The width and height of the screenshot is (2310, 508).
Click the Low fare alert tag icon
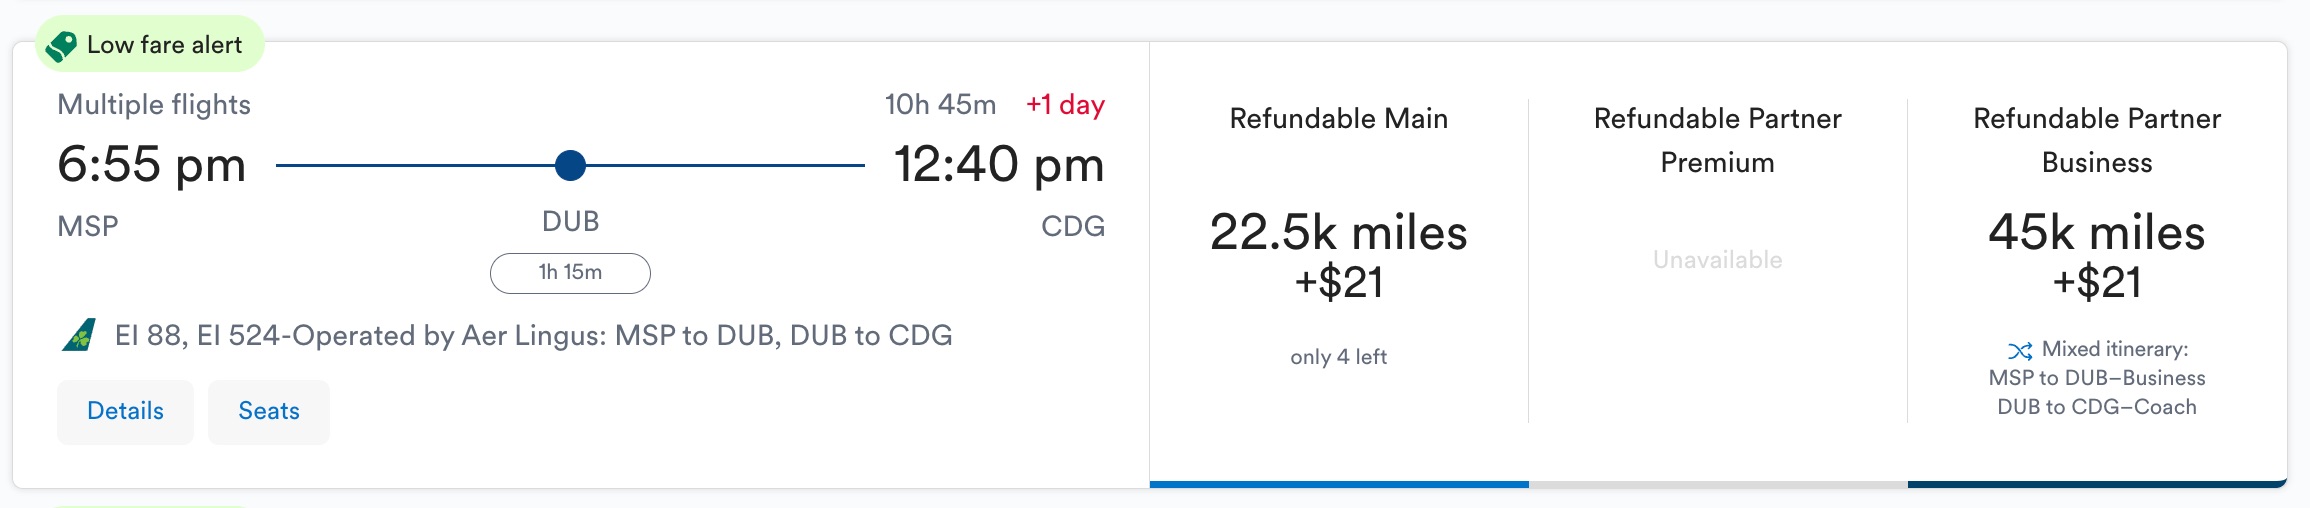[x=62, y=46]
